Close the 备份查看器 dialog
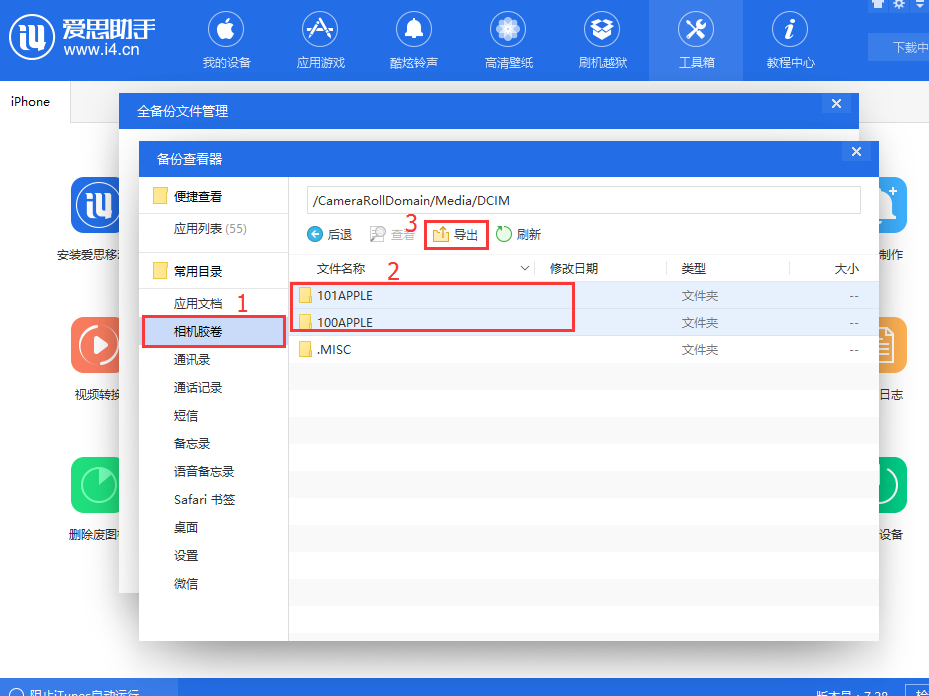 tap(856, 152)
